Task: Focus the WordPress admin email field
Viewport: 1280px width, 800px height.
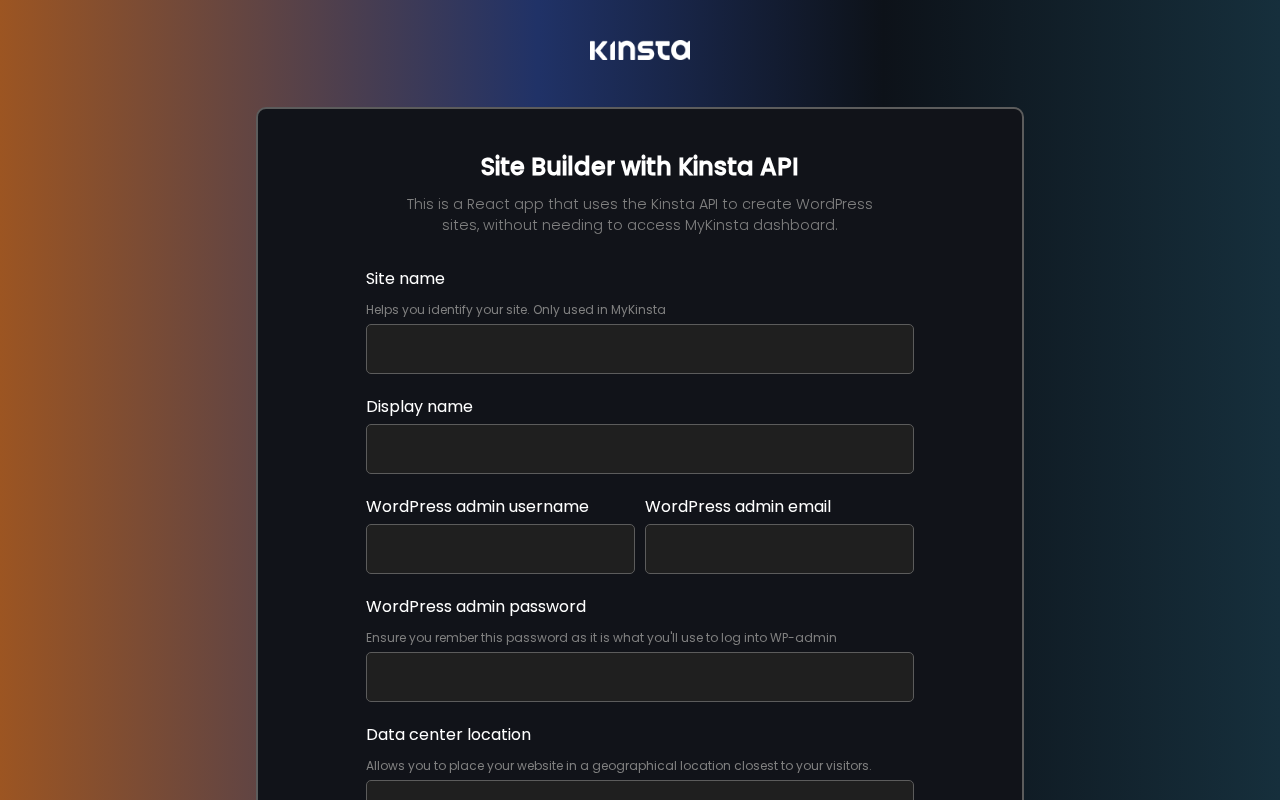Action: [x=779, y=549]
